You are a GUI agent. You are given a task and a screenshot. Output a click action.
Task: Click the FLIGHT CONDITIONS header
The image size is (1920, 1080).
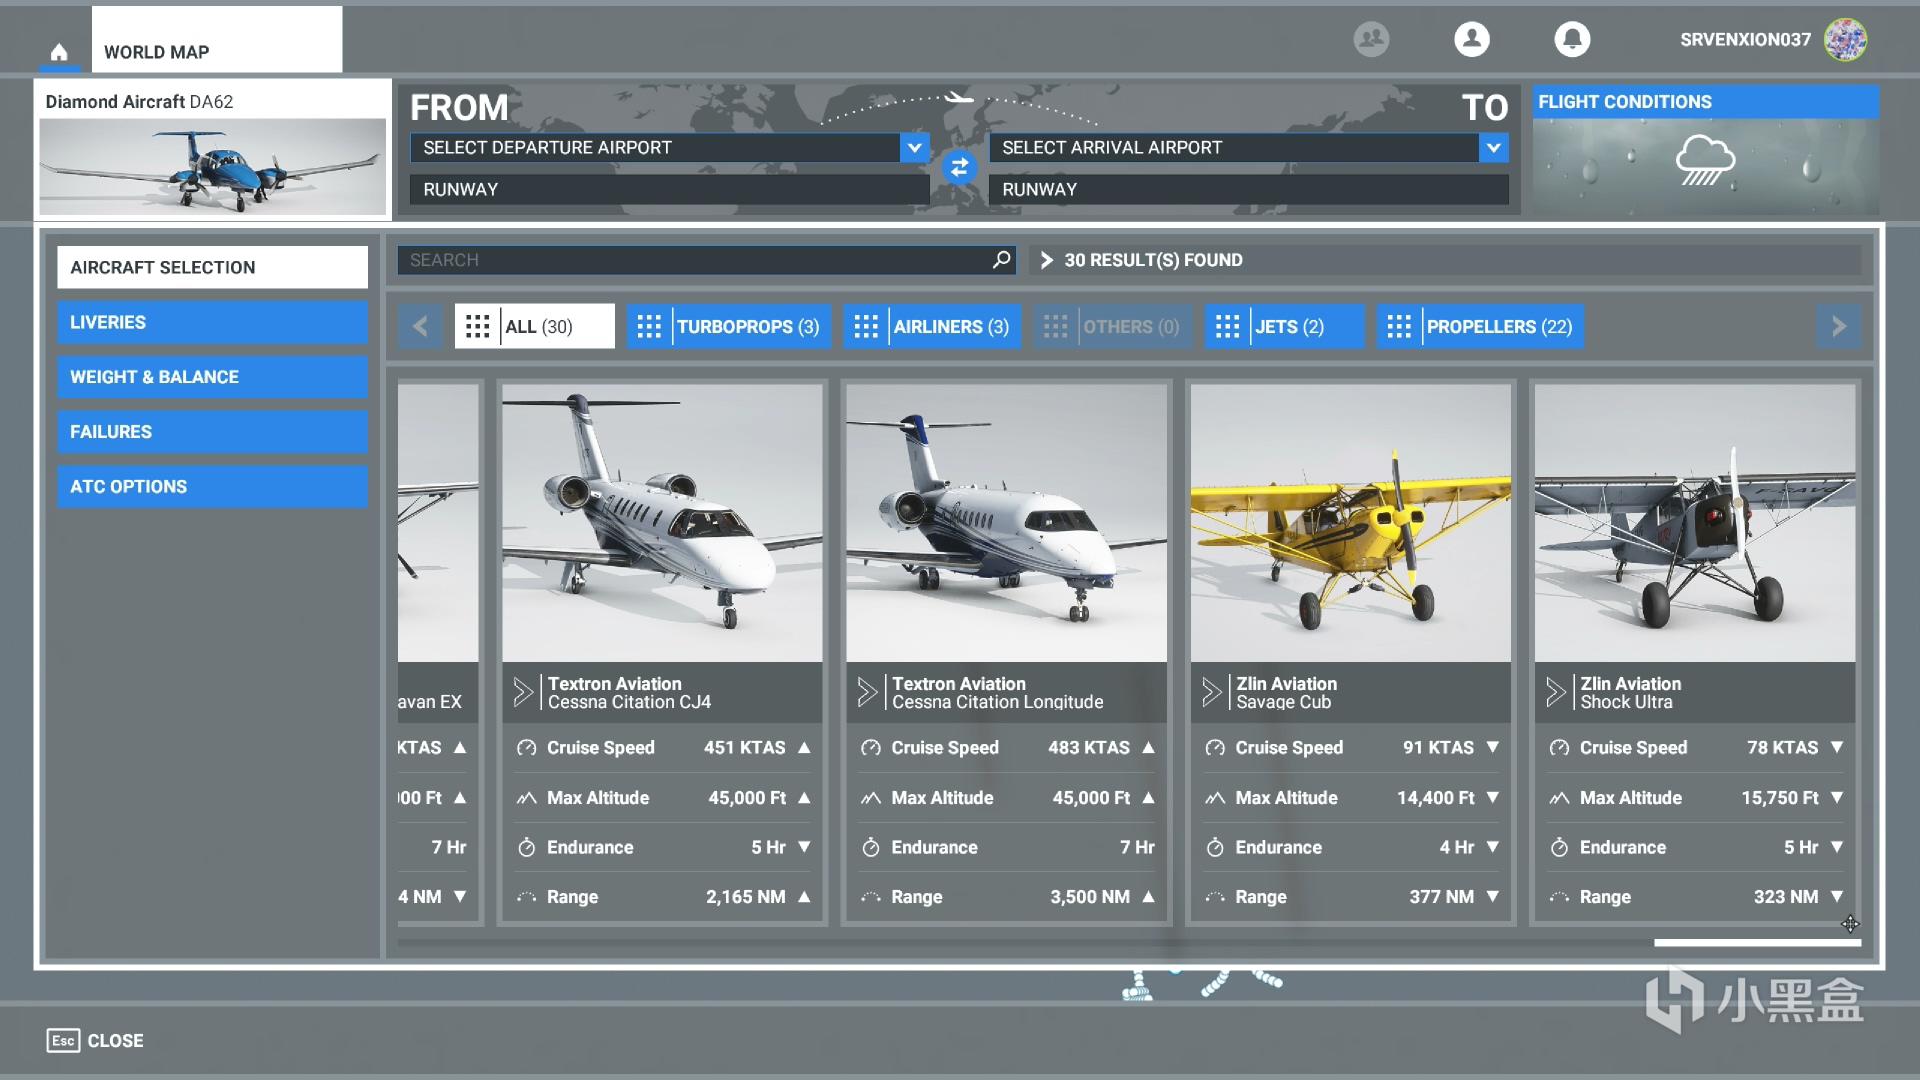pos(1705,102)
